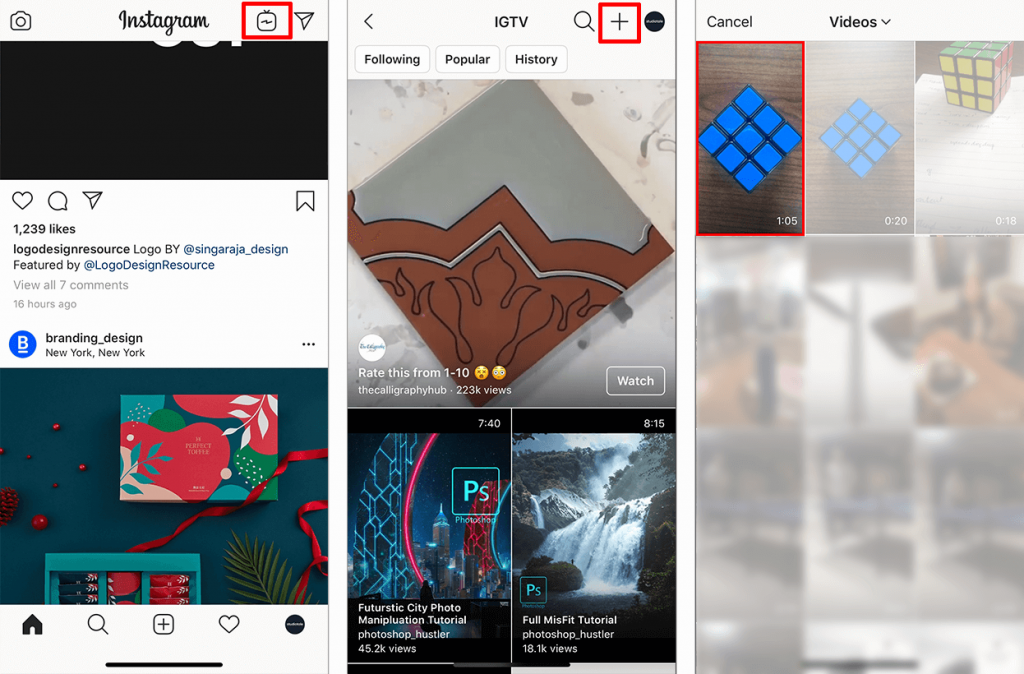Open logodesignresource username in caption
This screenshot has width=1024, height=674.
point(71,249)
